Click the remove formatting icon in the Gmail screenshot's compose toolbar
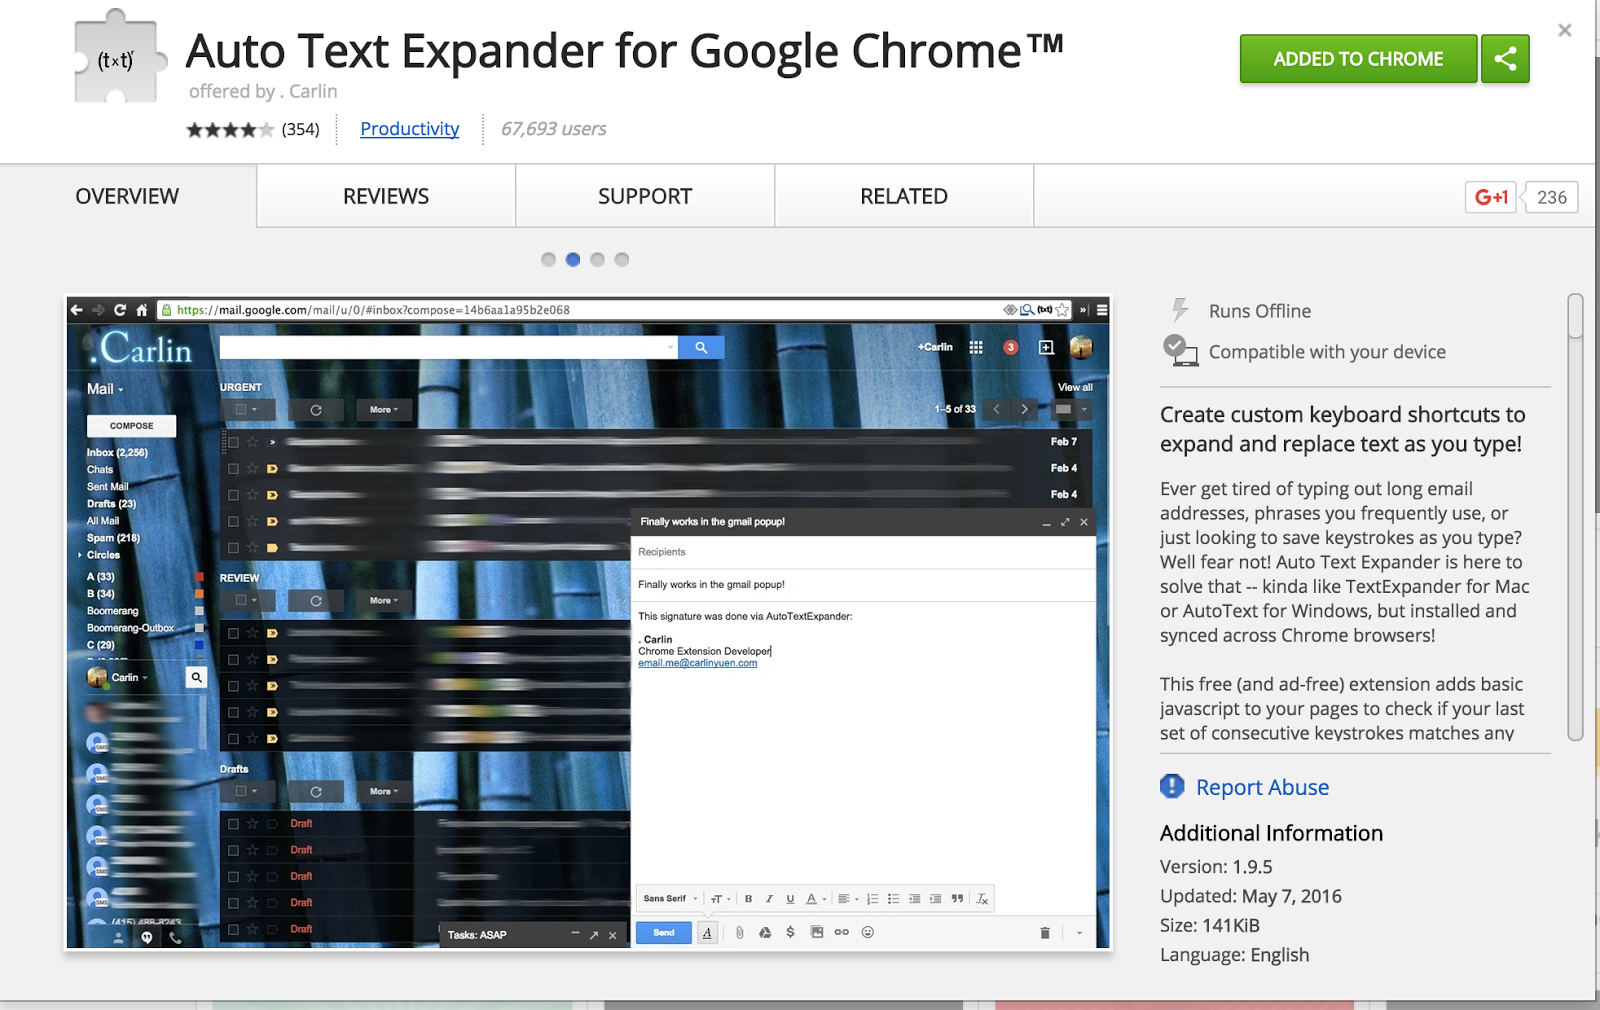This screenshot has height=1010, width=1600. (982, 899)
